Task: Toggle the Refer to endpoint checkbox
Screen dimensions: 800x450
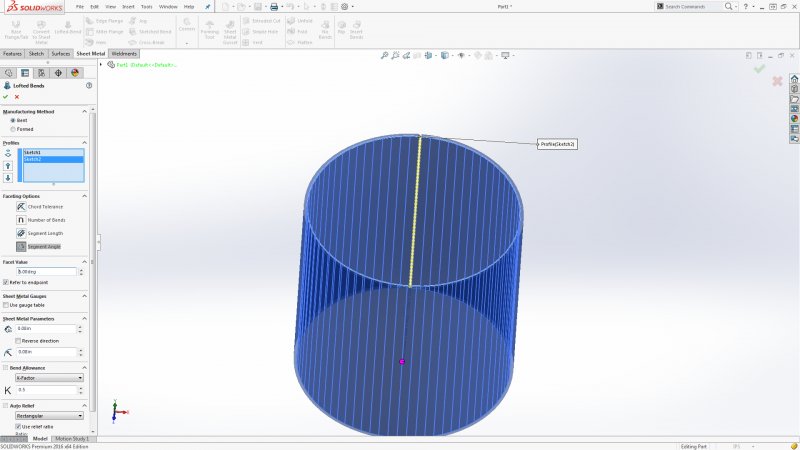Action: tap(6, 282)
